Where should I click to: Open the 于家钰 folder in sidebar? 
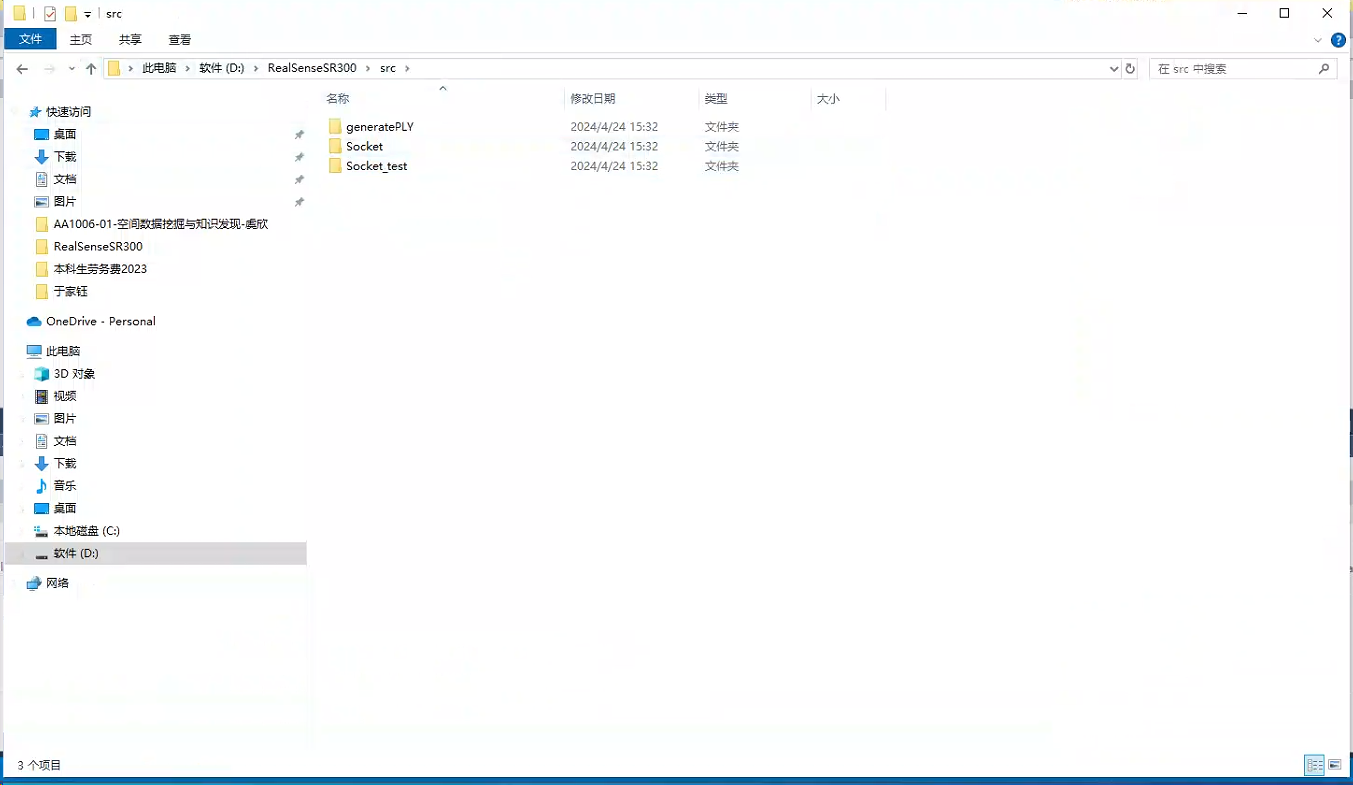[70, 291]
